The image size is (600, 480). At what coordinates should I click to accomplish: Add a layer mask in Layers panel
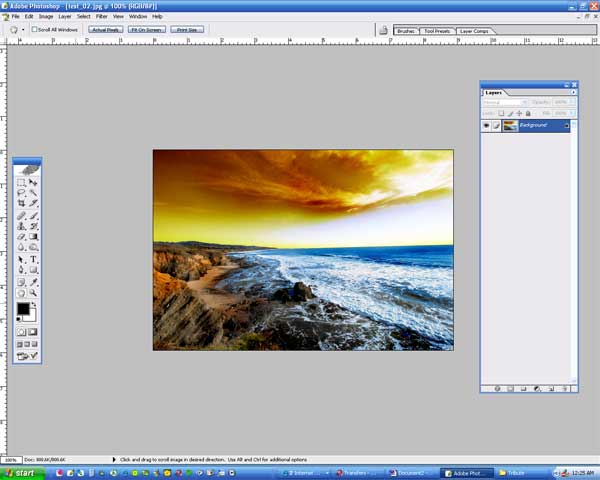tap(510, 389)
